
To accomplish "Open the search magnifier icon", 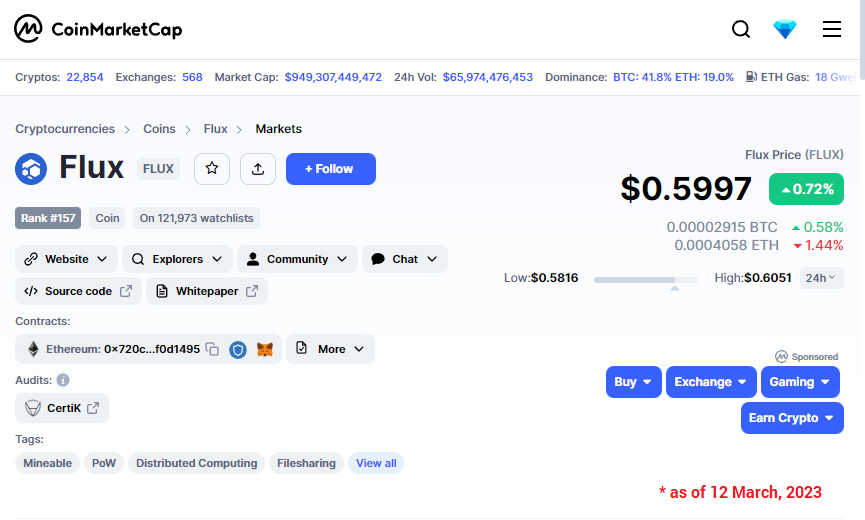I will click(741, 29).
